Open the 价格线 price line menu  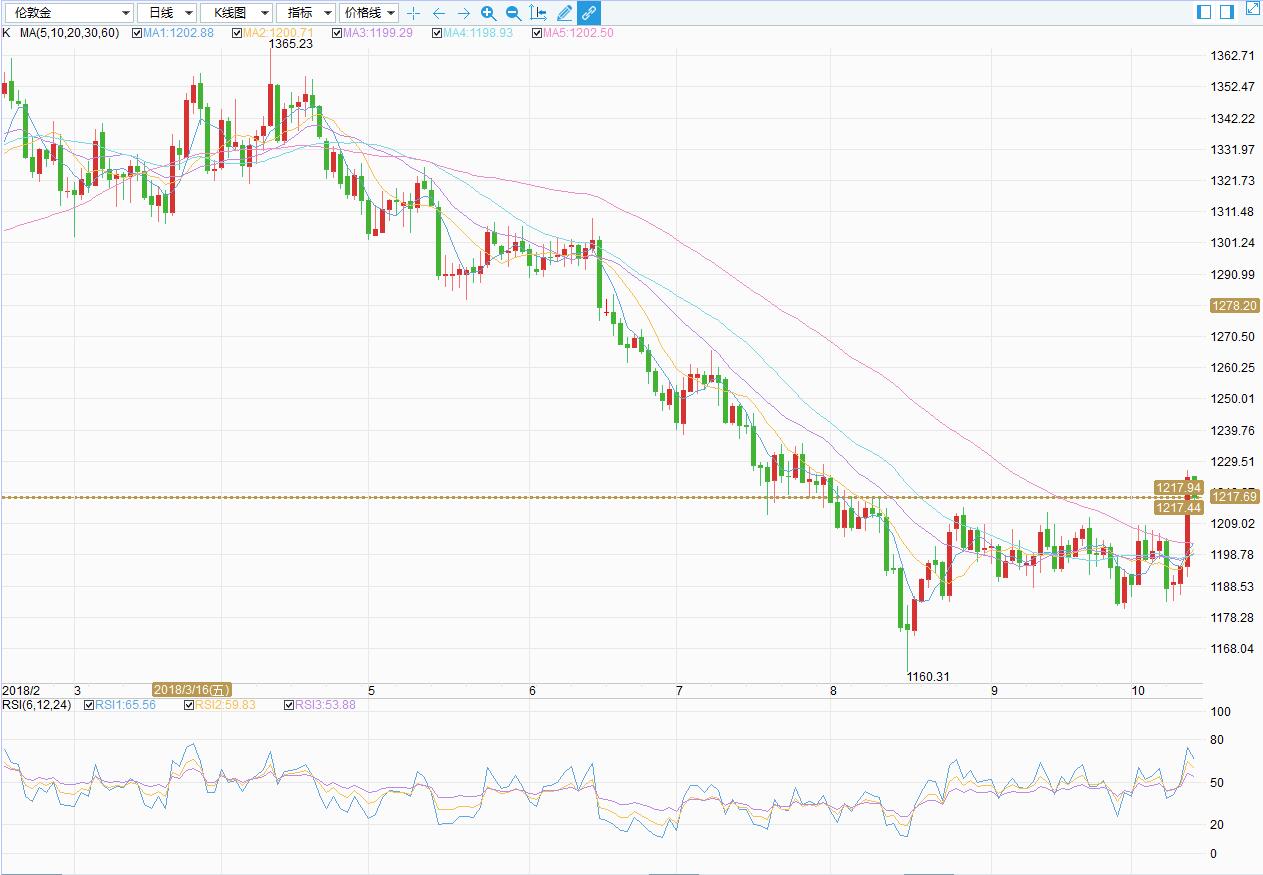(x=369, y=13)
